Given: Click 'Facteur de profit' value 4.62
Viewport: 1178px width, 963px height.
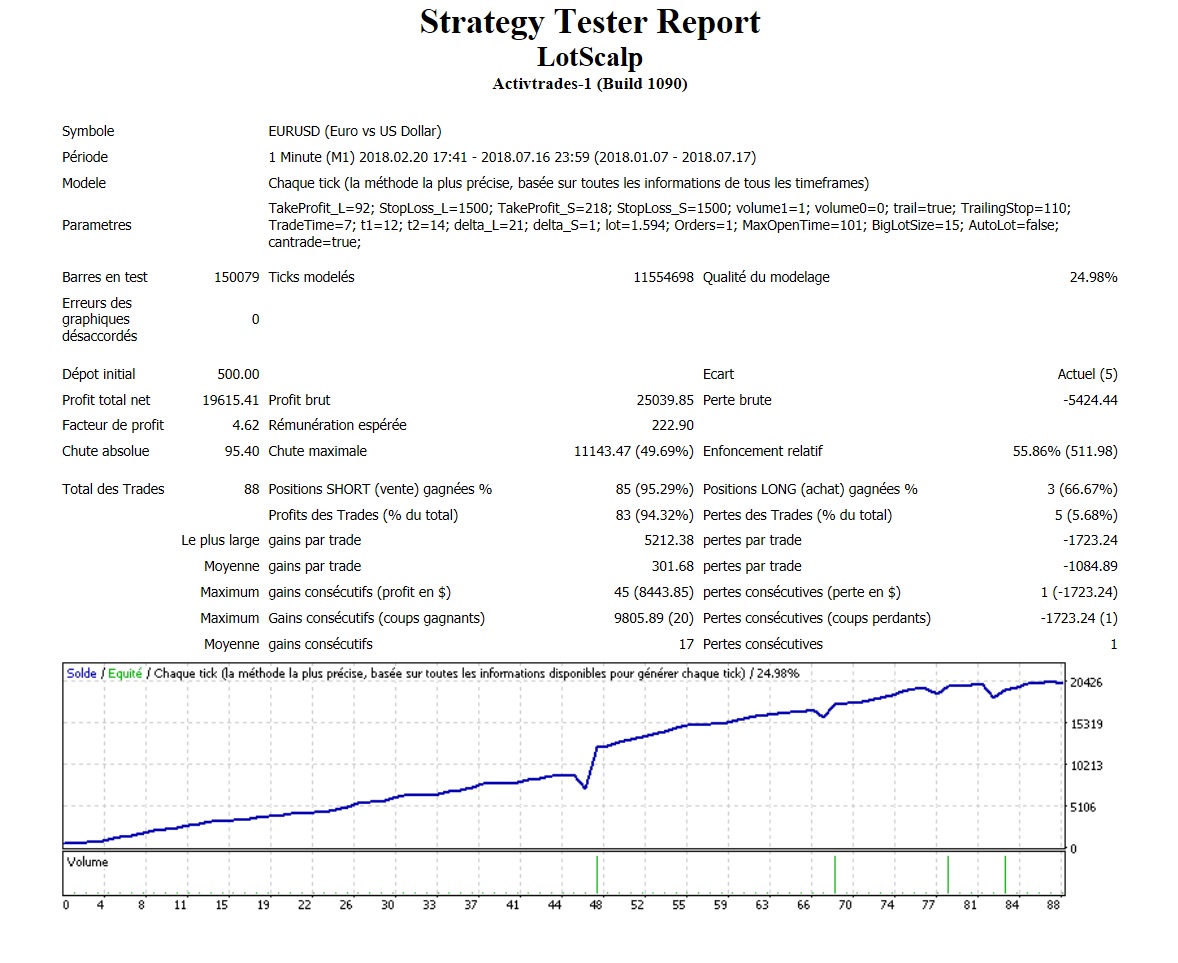Looking at the screenshot, I should tap(246, 425).
